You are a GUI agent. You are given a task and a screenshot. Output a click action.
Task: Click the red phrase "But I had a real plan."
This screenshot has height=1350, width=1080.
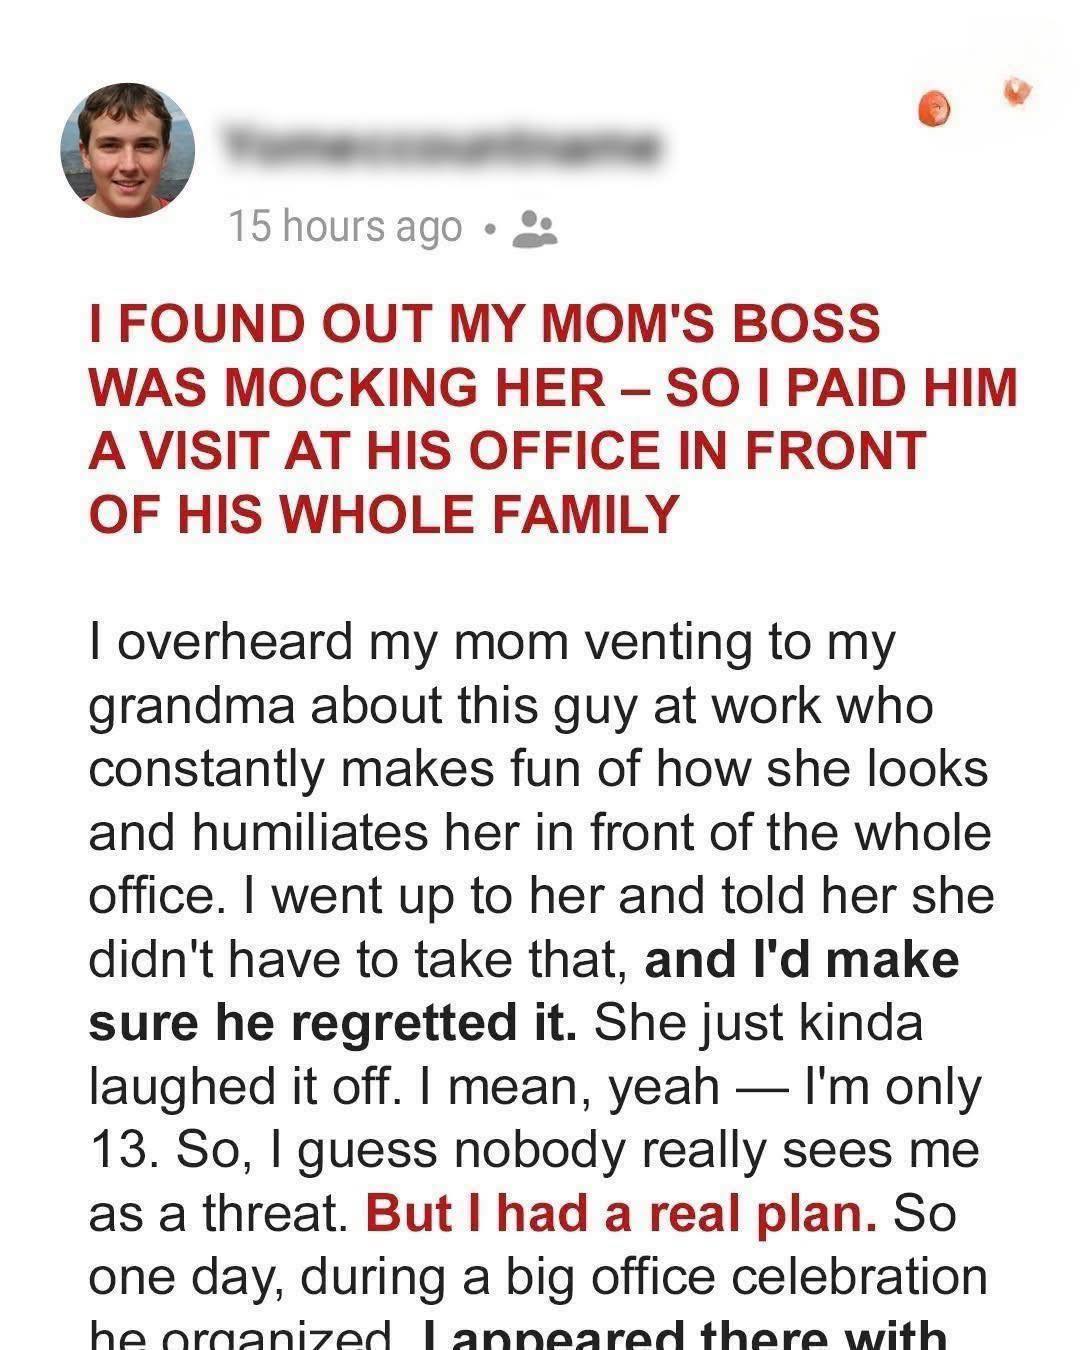621,1213
